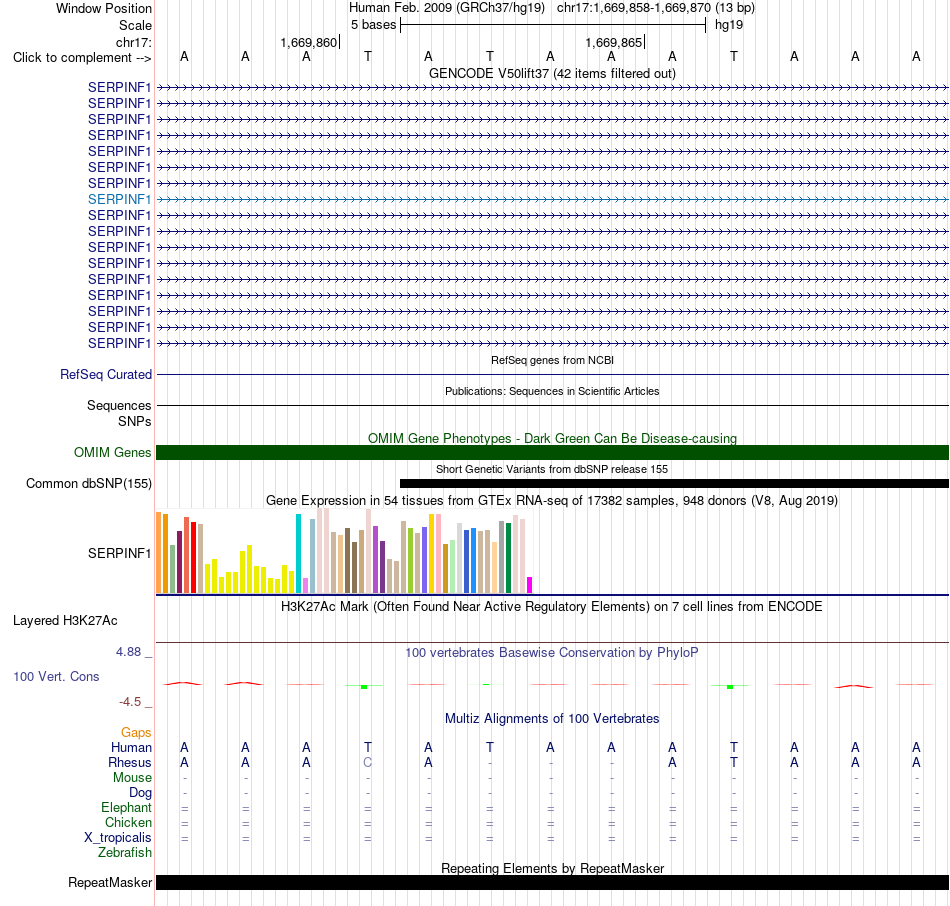Click the 'hg19' label beside scale bar
The height and width of the screenshot is (906, 950).
tap(729, 25)
